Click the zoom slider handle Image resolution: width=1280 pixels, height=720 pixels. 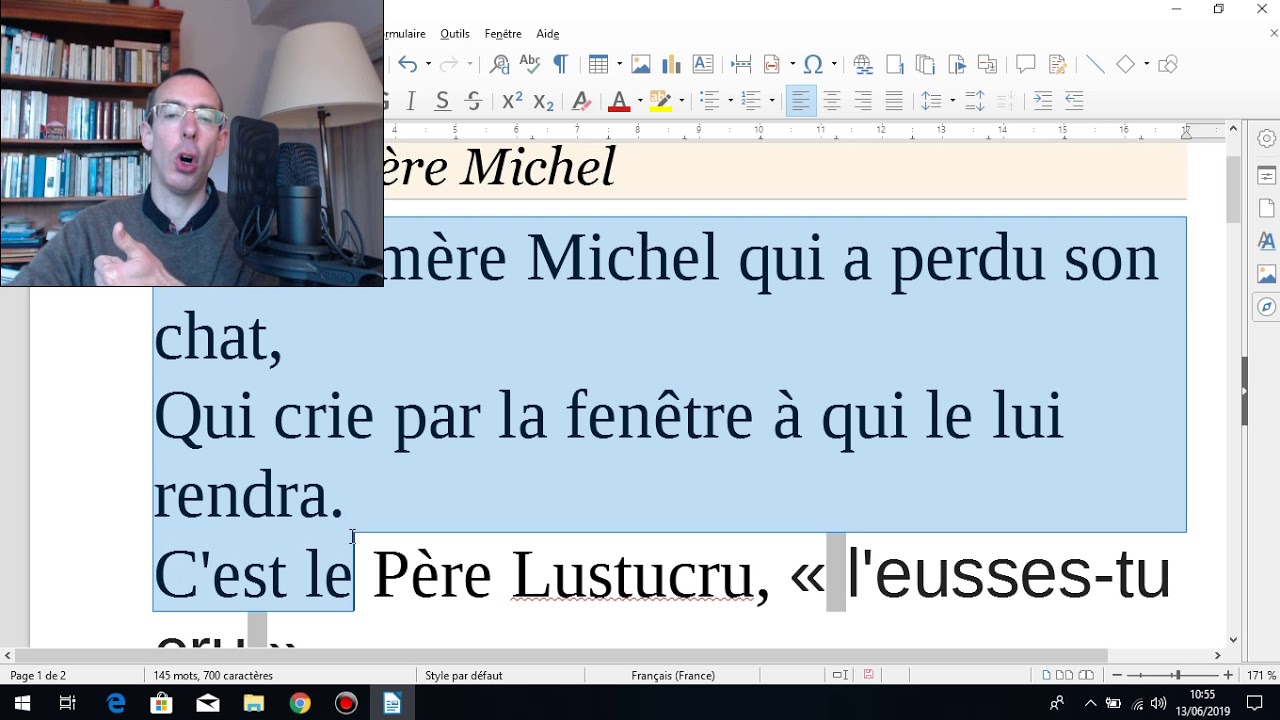point(1177,675)
